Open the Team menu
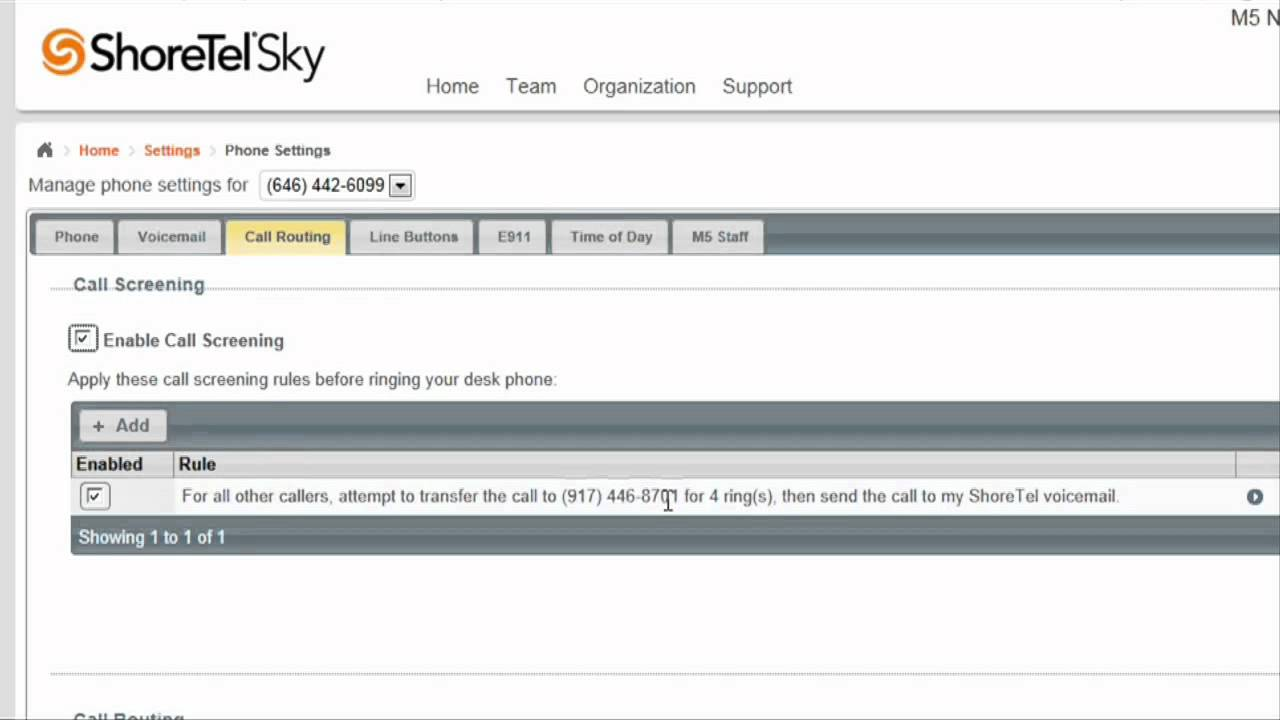 (x=531, y=86)
